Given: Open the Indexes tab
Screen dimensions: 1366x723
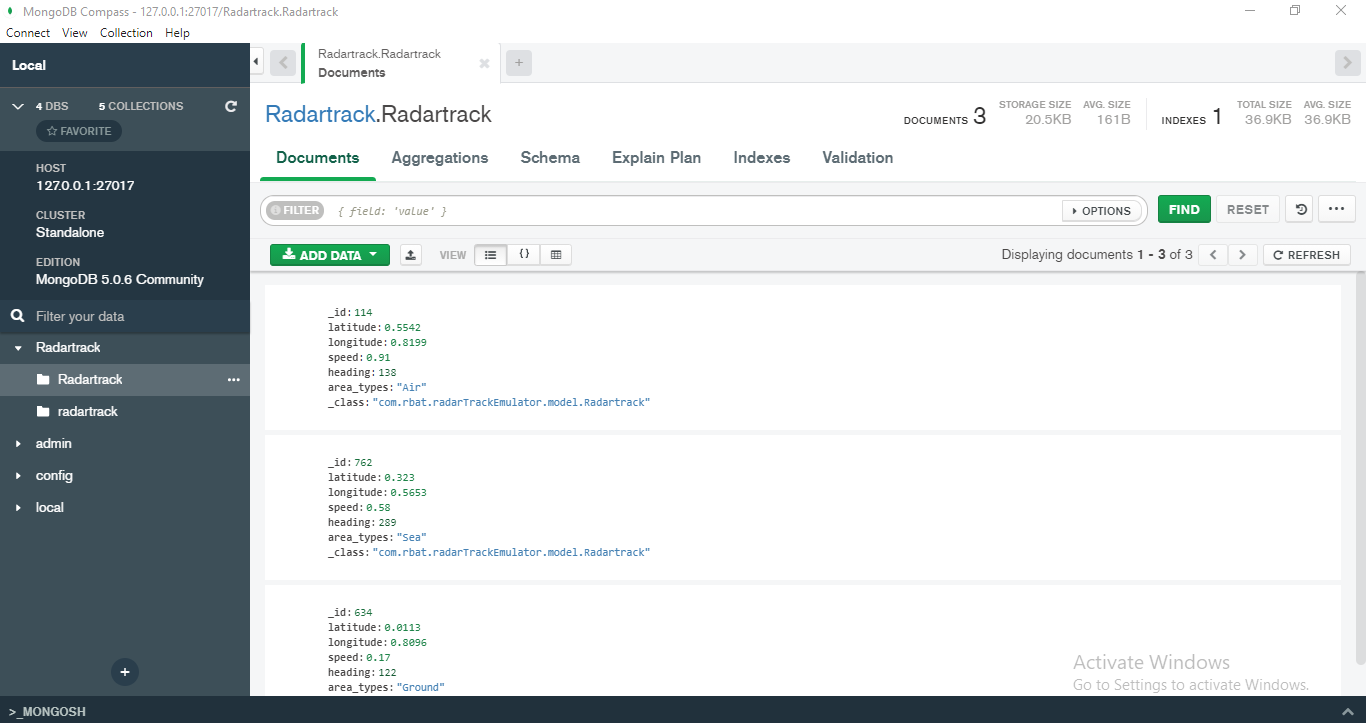Looking at the screenshot, I should (x=762, y=158).
